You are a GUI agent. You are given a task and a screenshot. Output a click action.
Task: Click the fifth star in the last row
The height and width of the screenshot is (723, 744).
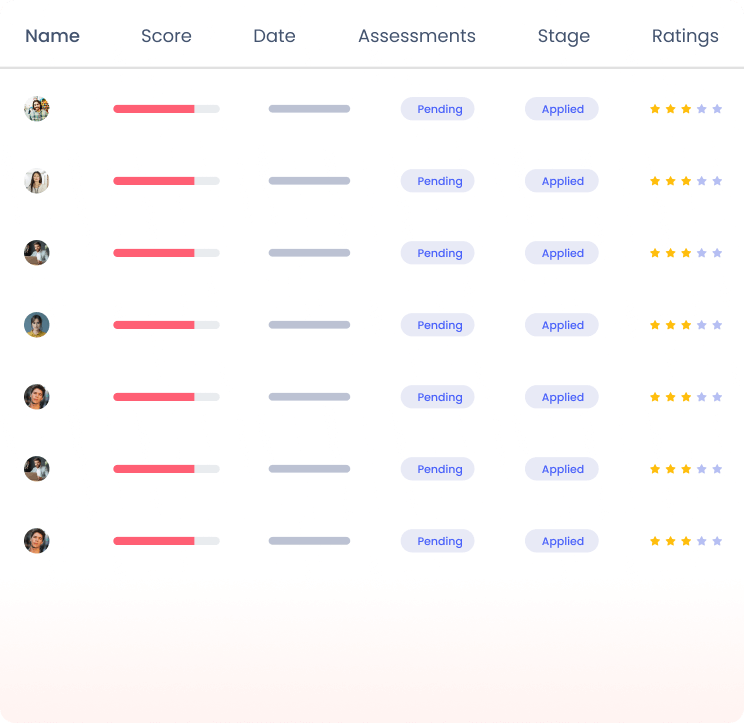[x=717, y=541]
